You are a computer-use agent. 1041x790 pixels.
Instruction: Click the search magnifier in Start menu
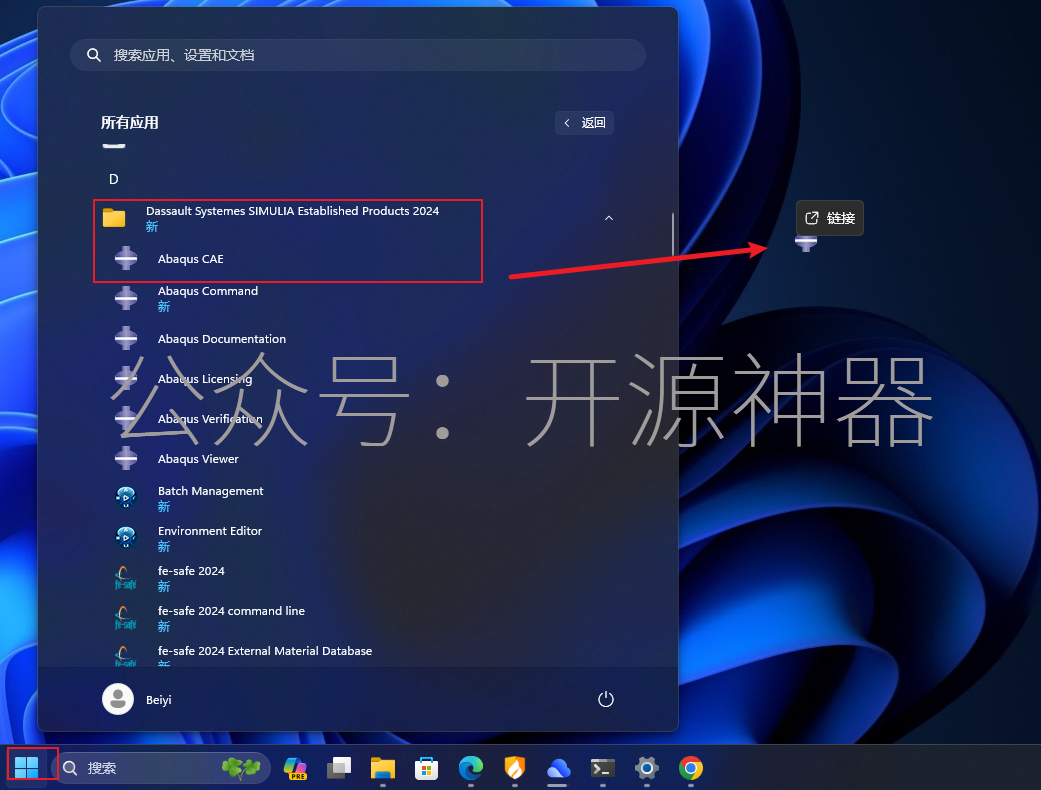pos(94,55)
